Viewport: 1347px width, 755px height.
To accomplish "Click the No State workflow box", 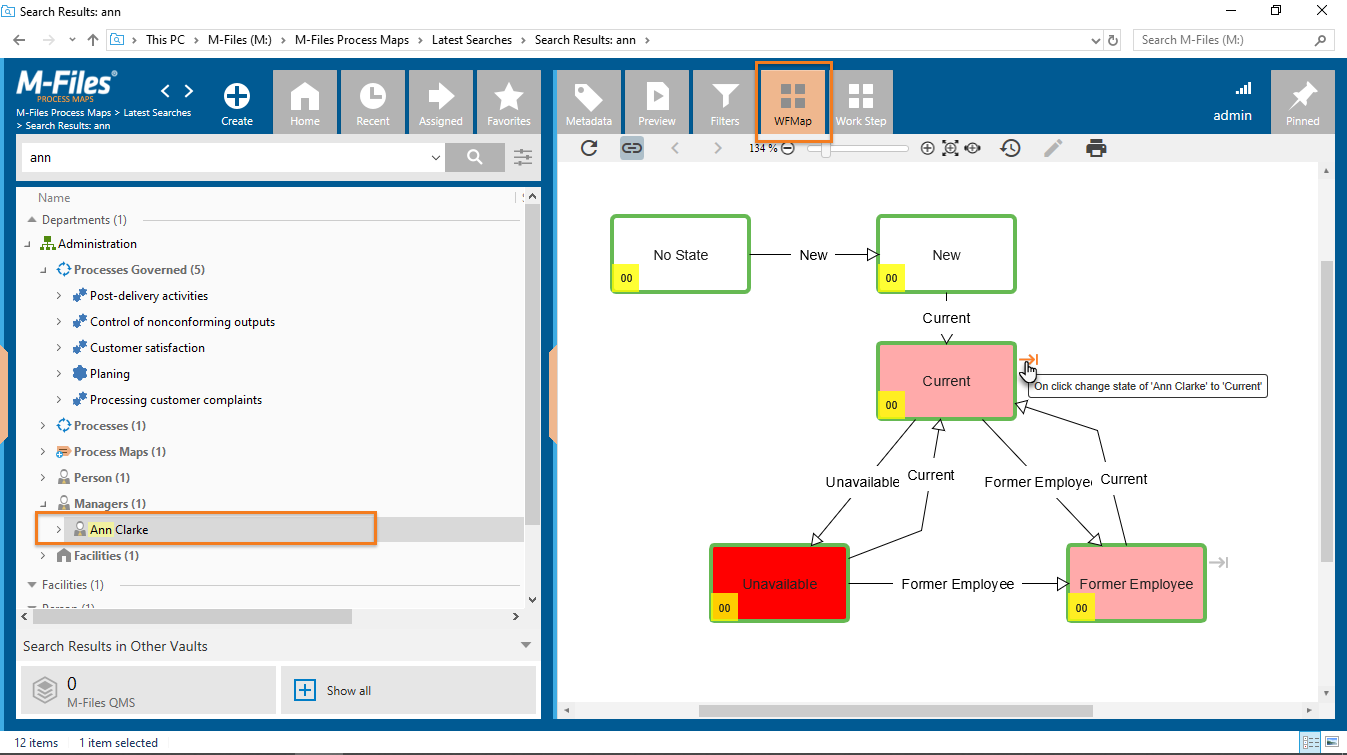I will coord(680,254).
